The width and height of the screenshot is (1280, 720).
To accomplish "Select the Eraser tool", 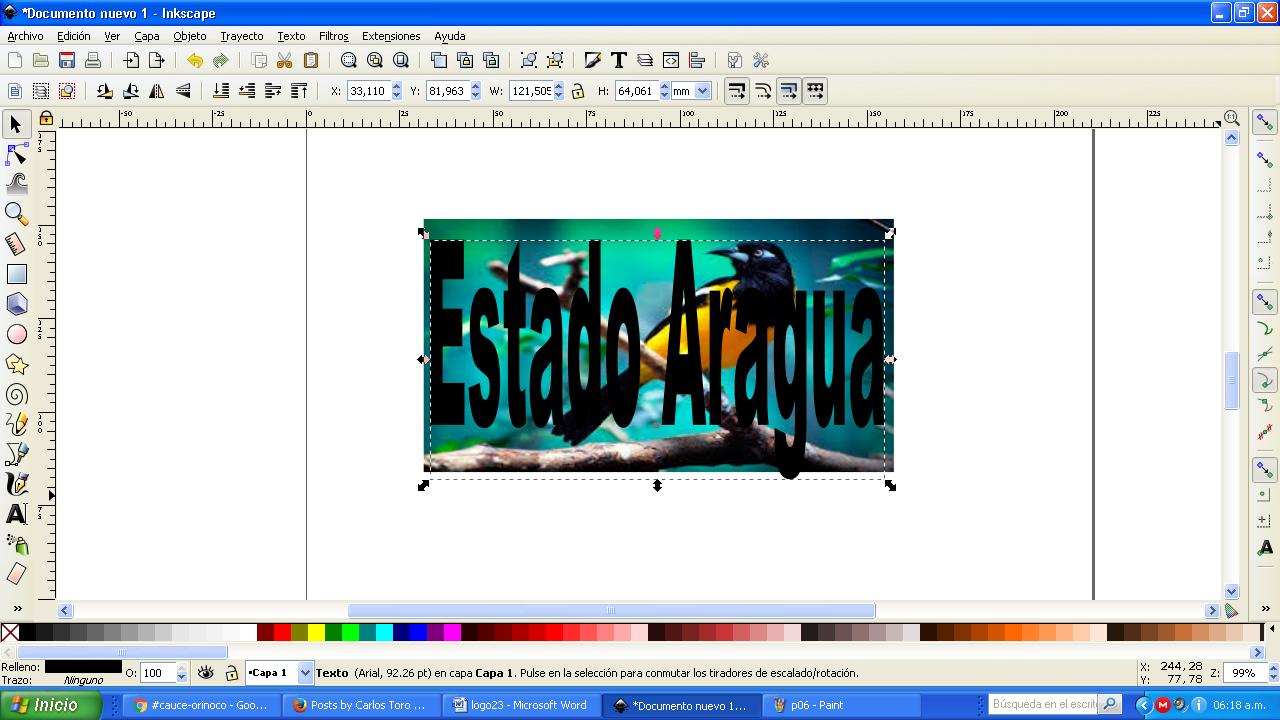I will point(17,574).
